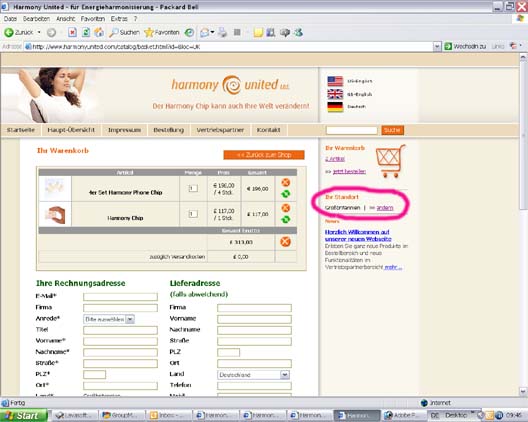Select the German flag language icon
528x422 pixels.
[x=335, y=107]
